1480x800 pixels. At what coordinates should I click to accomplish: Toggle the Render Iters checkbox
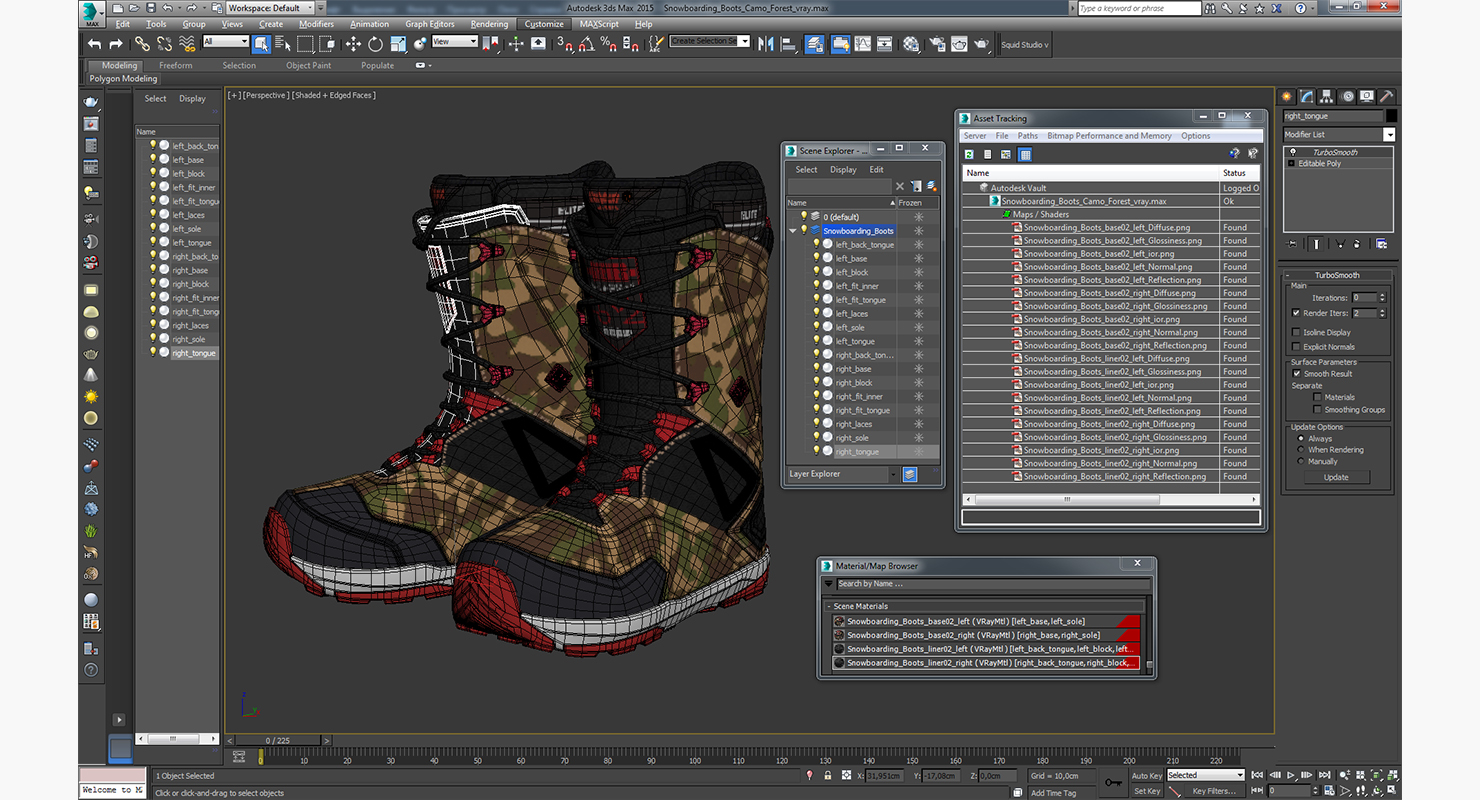pyautogui.click(x=1297, y=313)
